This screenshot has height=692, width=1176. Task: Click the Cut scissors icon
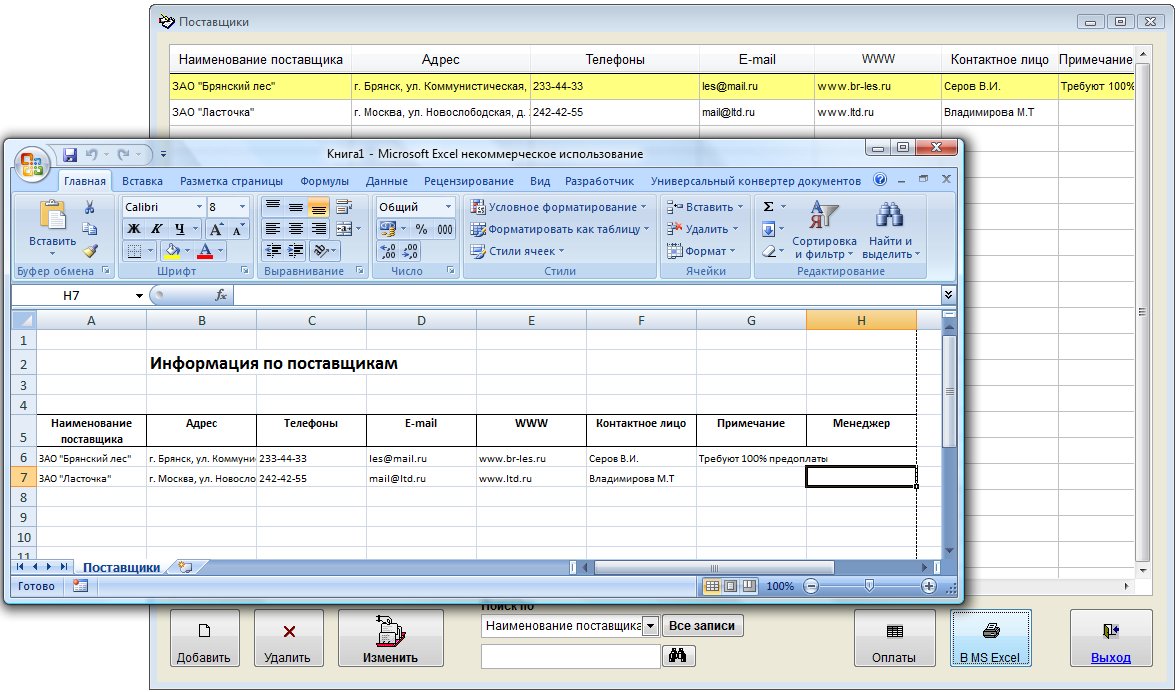click(x=90, y=207)
